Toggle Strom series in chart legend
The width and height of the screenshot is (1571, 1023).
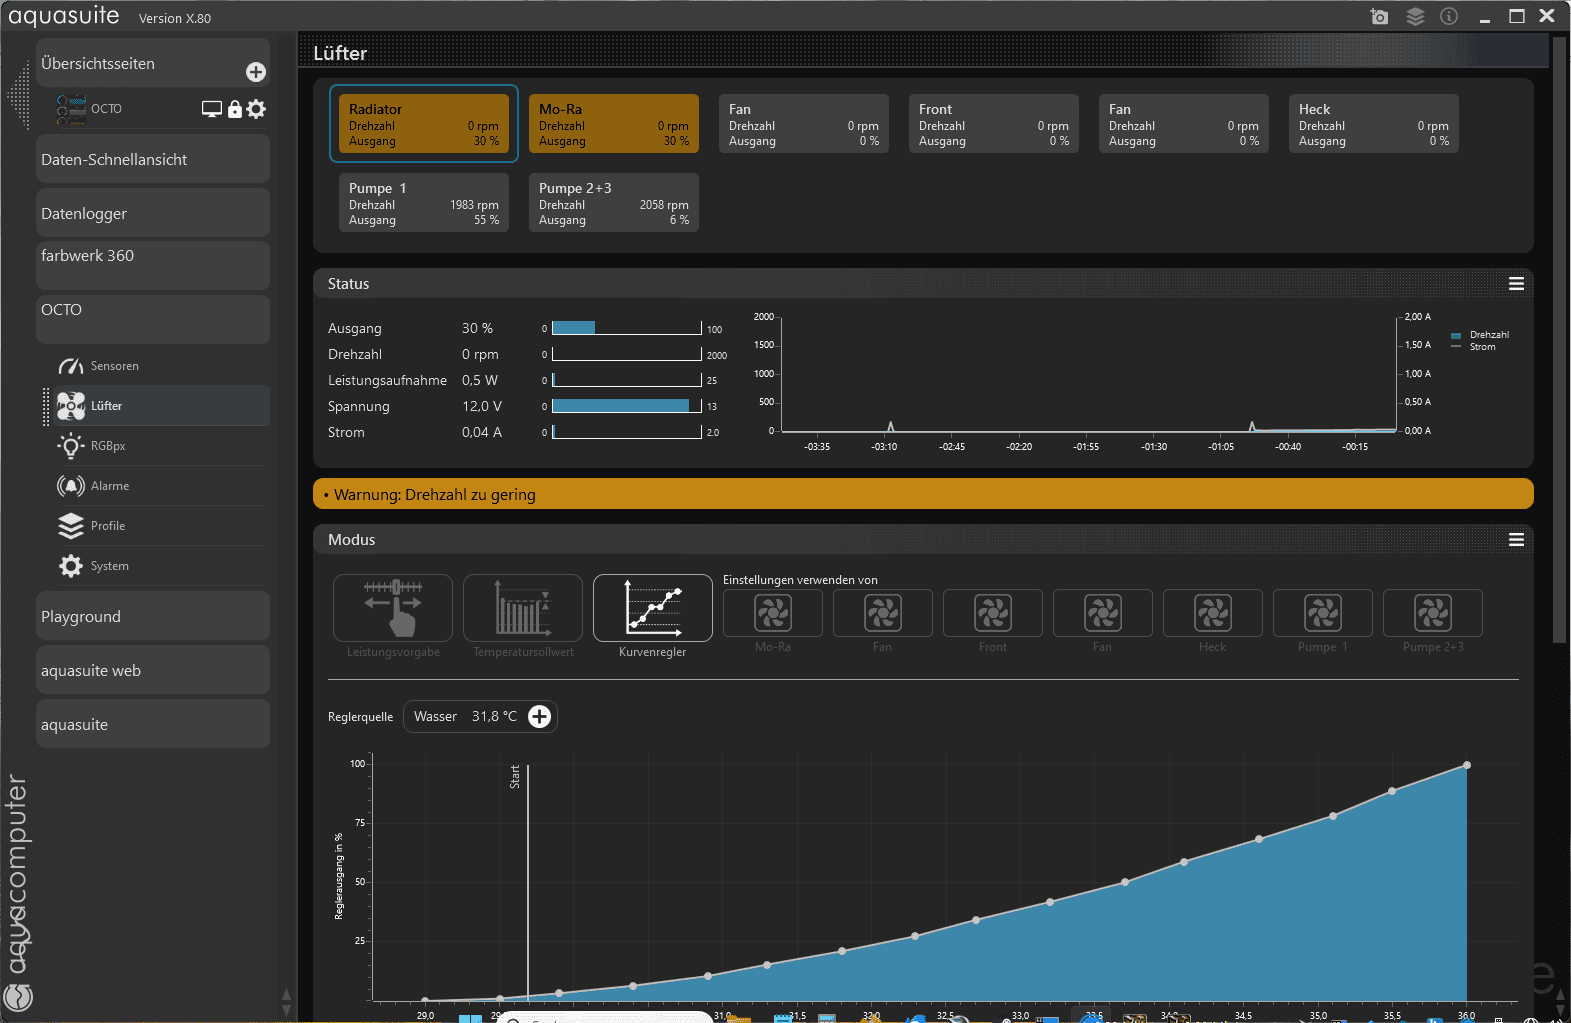coord(1474,347)
